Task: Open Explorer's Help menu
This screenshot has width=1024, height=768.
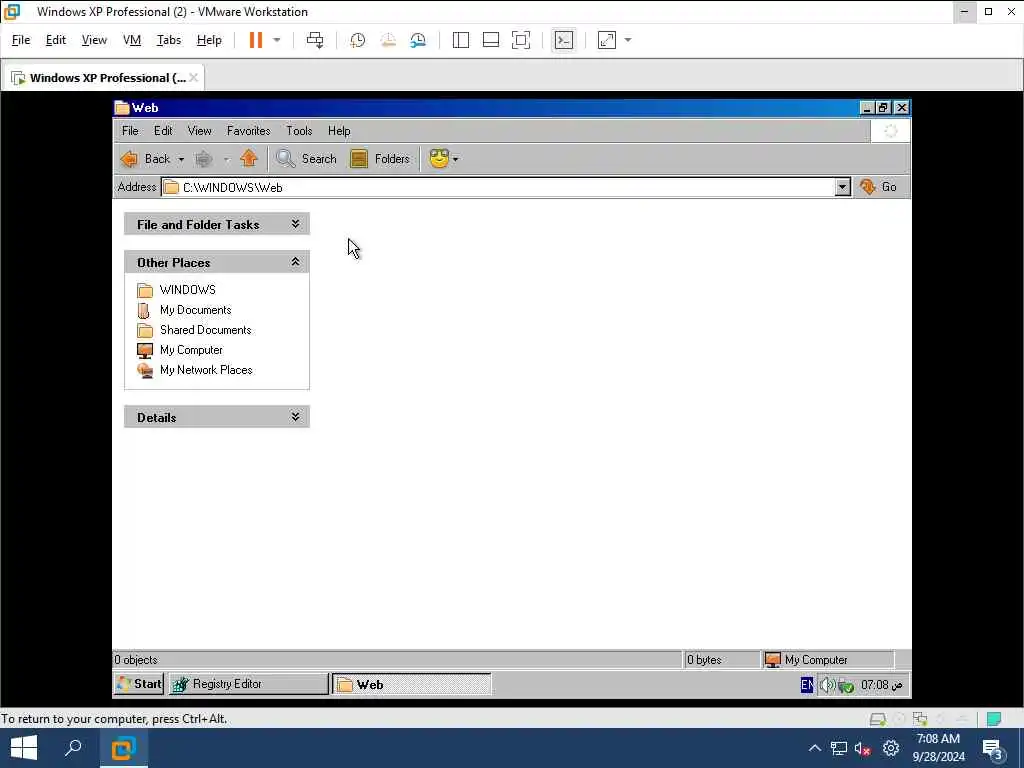Action: 339,131
